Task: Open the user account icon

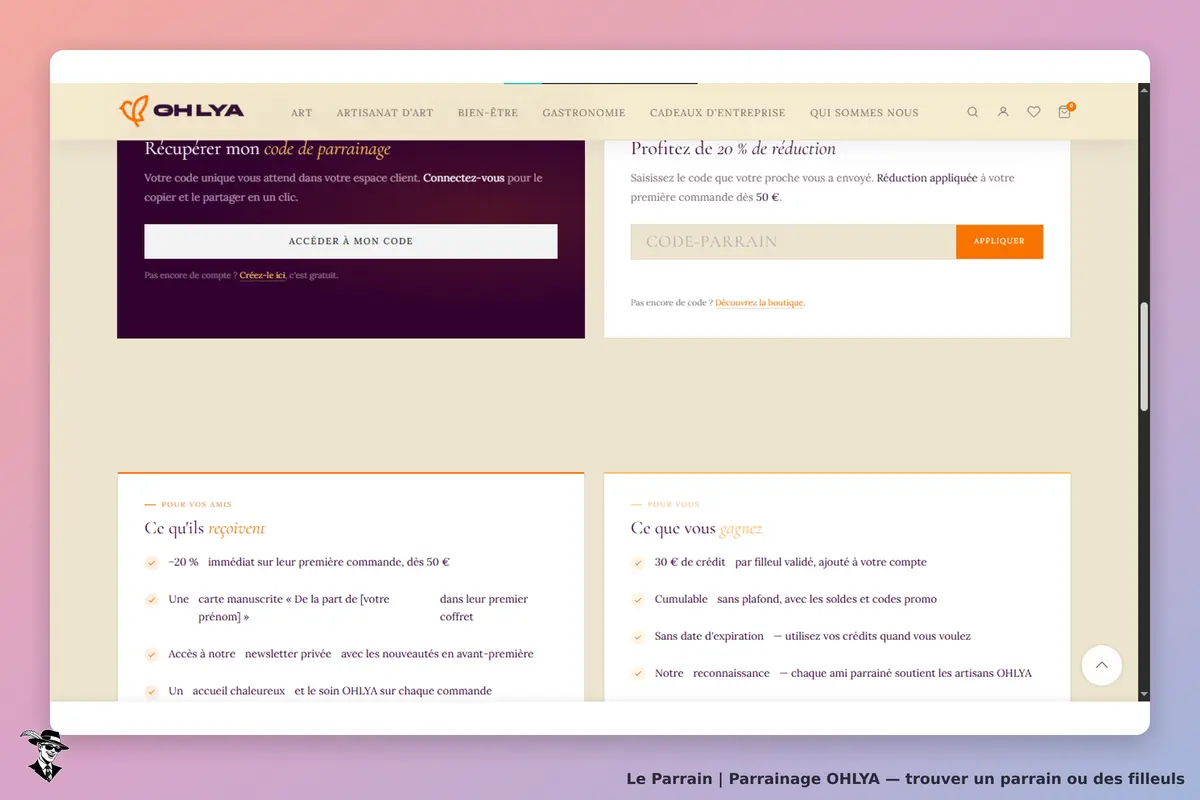Action: 1003,112
